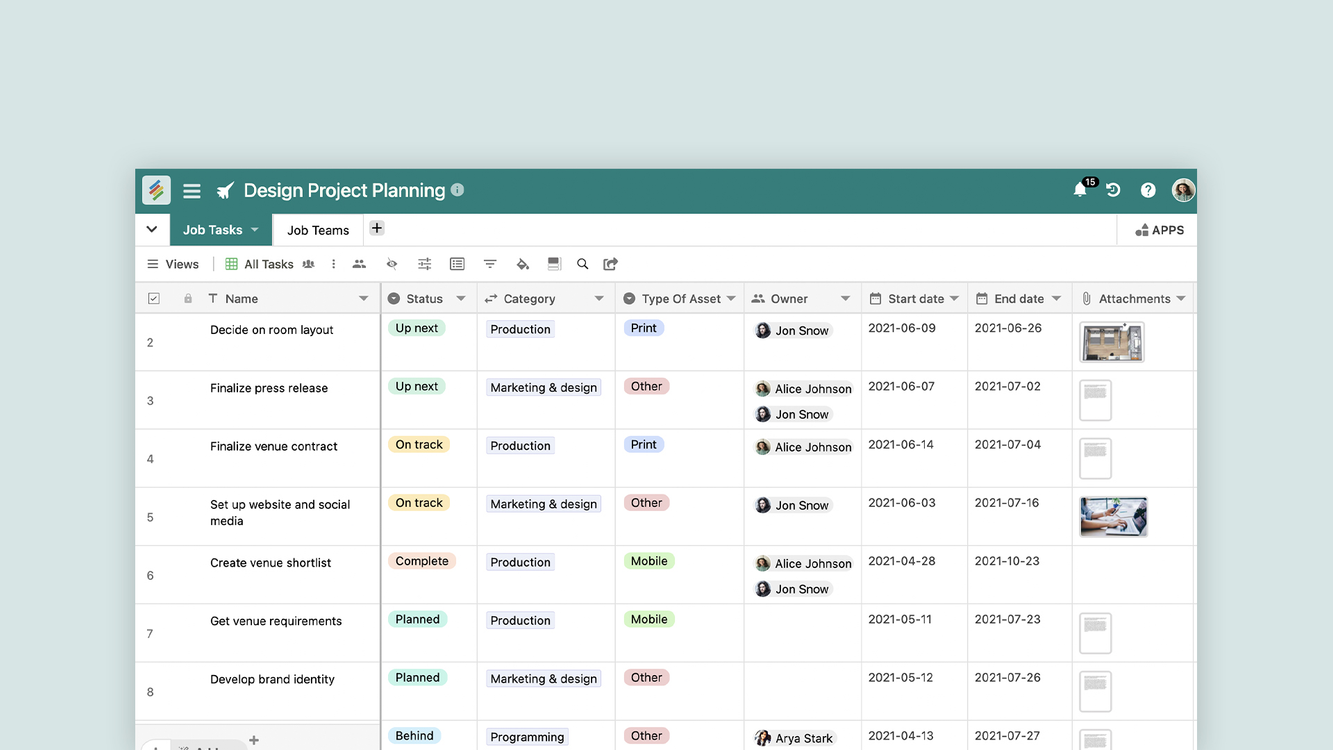Screen dimensions: 1333x750
Task: Expand the tables list chevron
Action: pyautogui.click(x=152, y=229)
